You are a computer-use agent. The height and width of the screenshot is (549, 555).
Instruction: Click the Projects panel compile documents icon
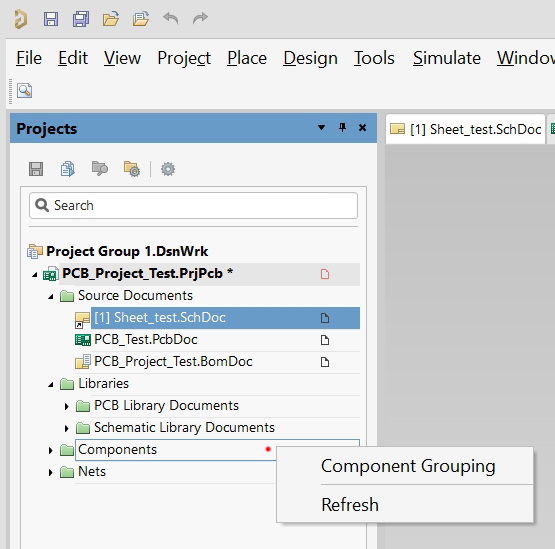pos(67,169)
